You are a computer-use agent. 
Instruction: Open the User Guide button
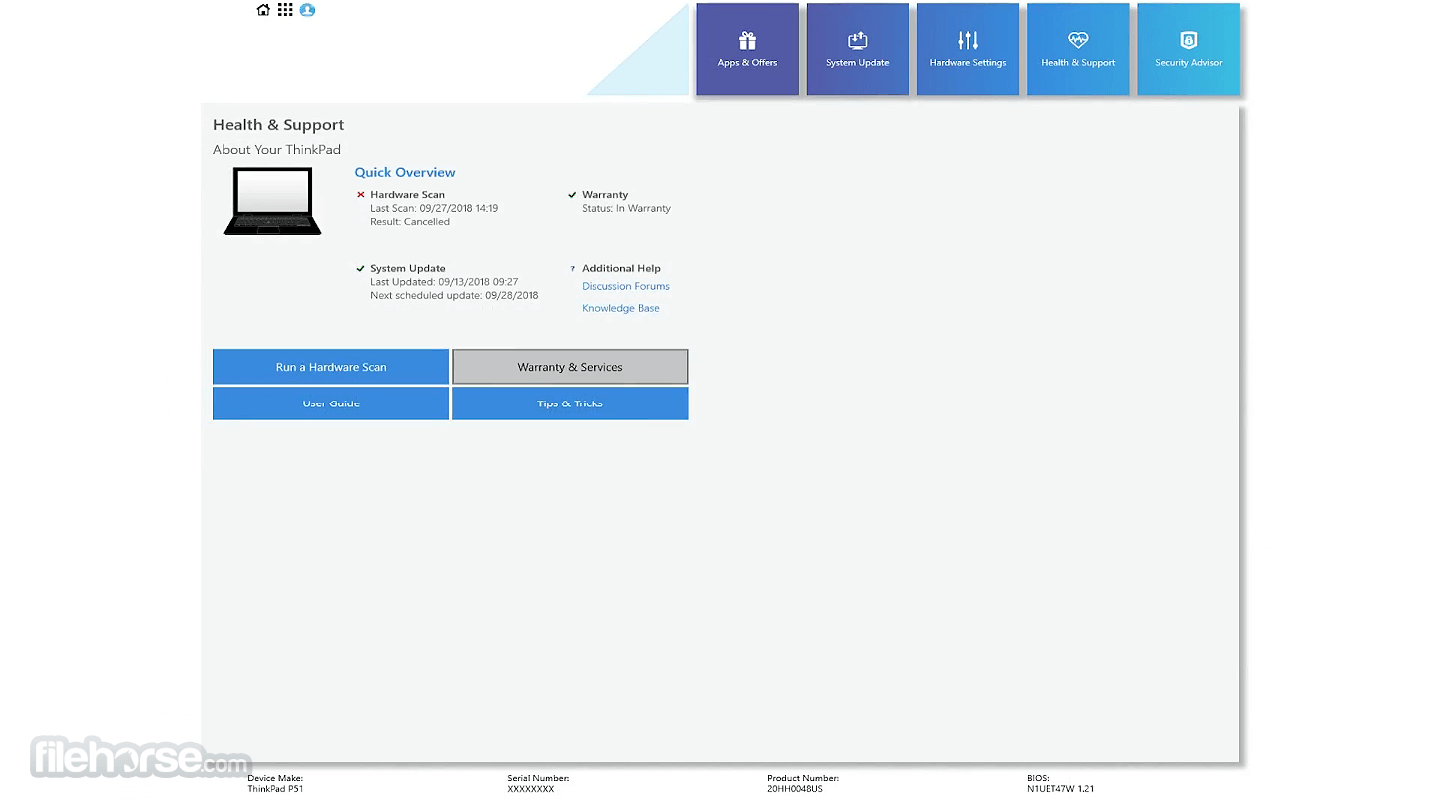331,403
